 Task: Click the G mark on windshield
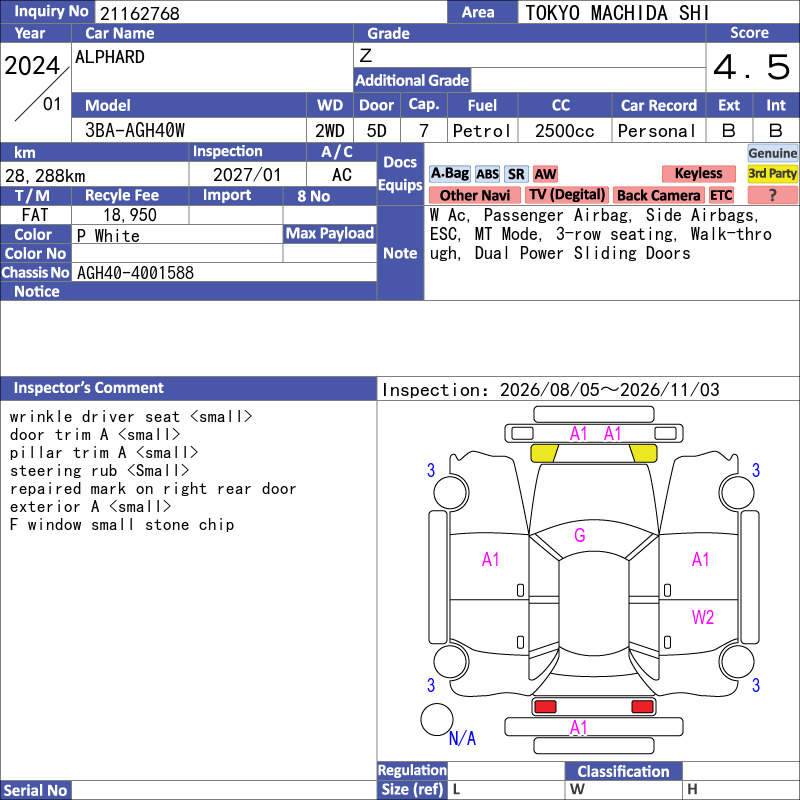580,535
